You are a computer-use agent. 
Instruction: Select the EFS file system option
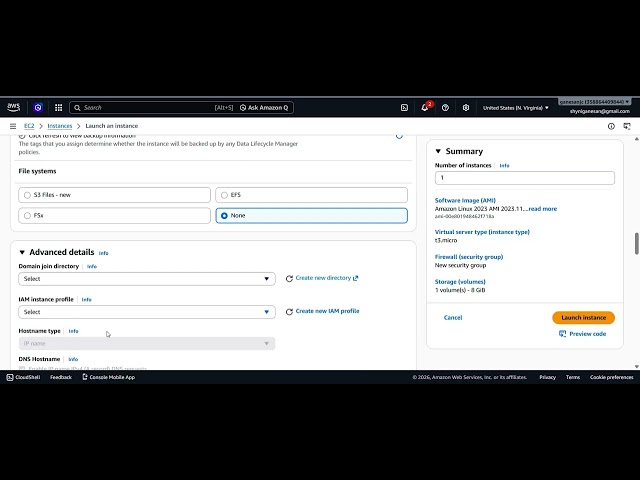(x=311, y=195)
